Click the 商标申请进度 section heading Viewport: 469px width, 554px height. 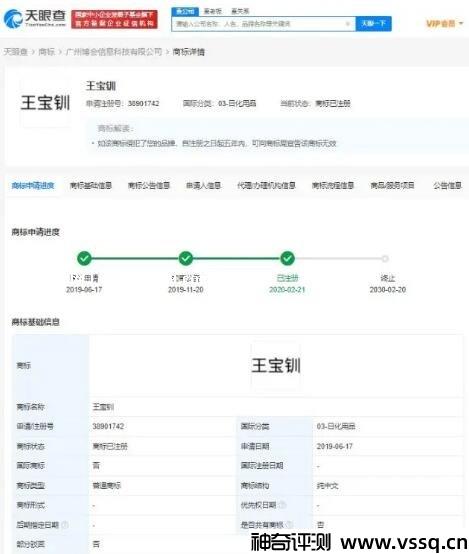35,232
